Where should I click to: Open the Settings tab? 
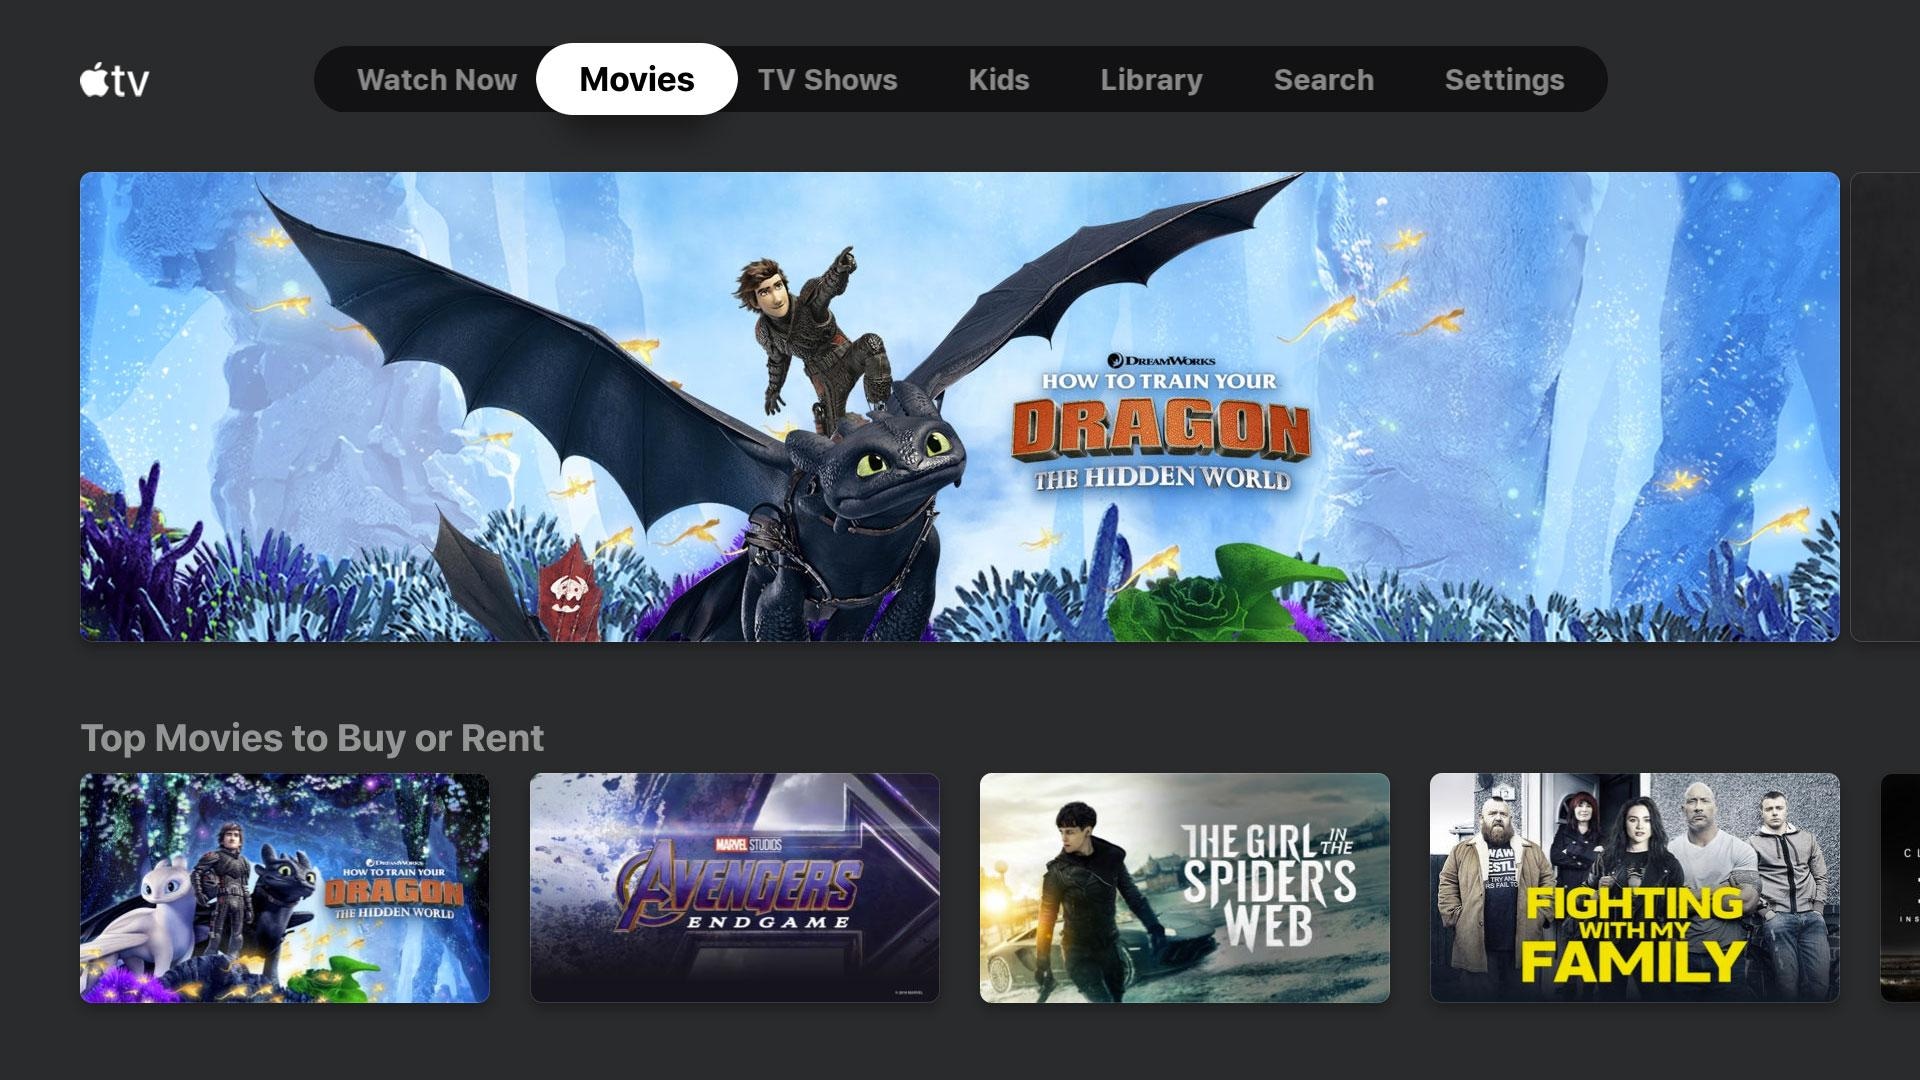(1504, 80)
